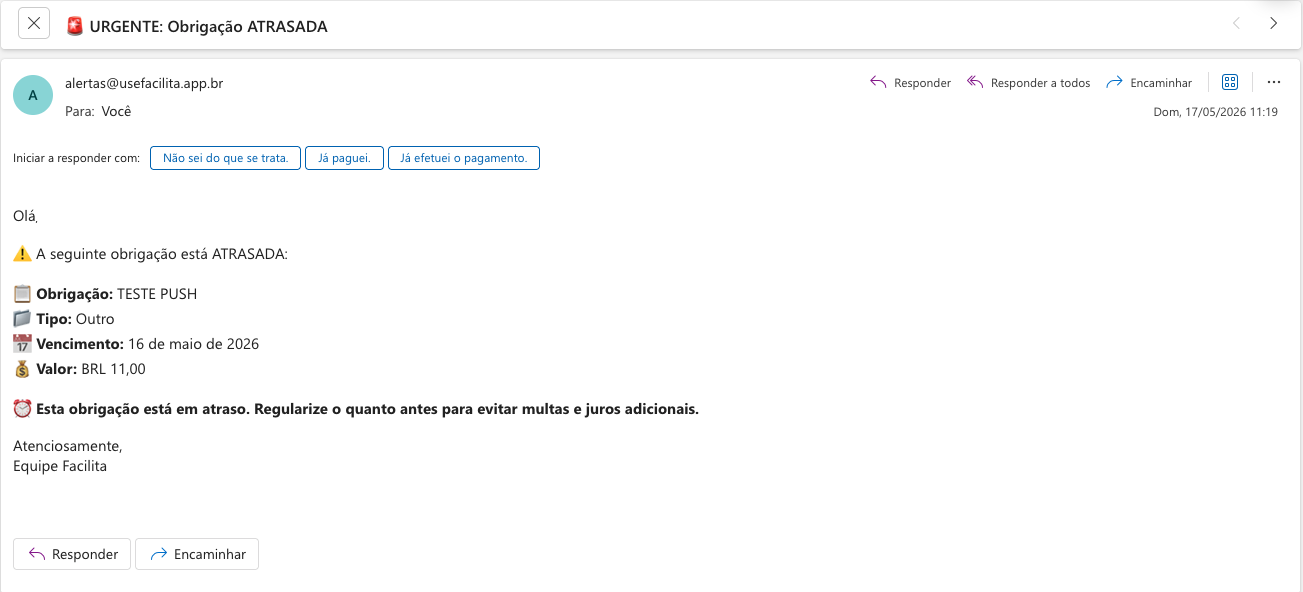Go to next message arrow

(x=1273, y=24)
